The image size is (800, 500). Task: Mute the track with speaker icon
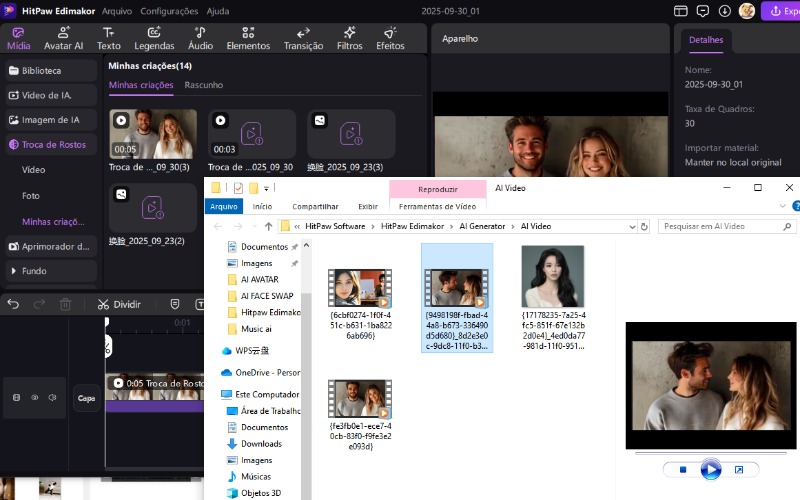coord(52,397)
